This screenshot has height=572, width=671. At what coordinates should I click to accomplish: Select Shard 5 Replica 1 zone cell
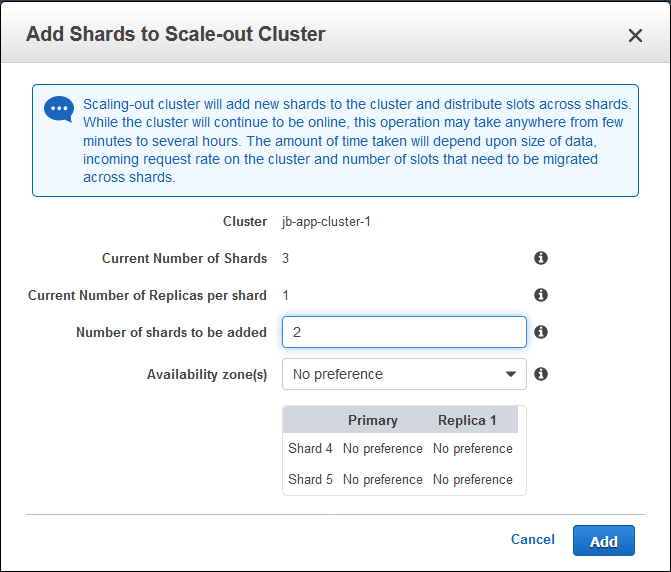[x=473, y=480]
